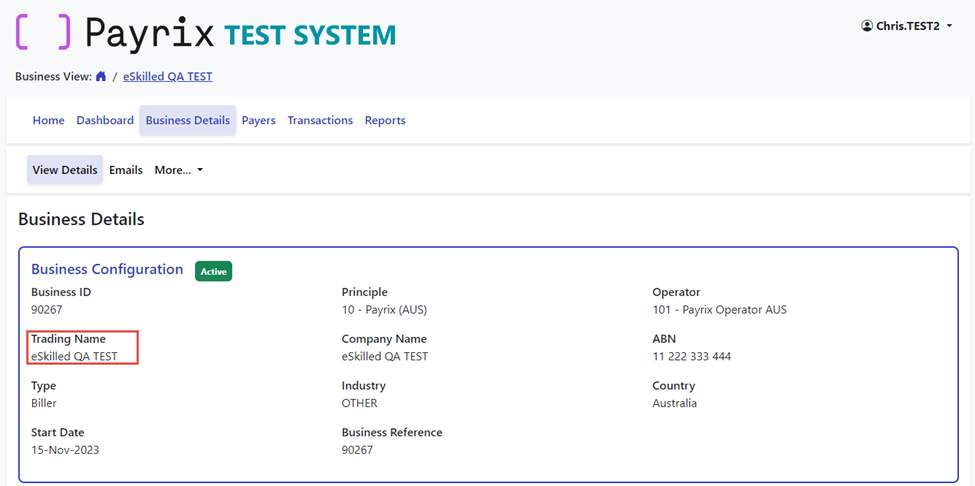Click the user avatar icon beside Chris.TEST2
The height and width of the screenshot is (486, 975).
[867, 26]
